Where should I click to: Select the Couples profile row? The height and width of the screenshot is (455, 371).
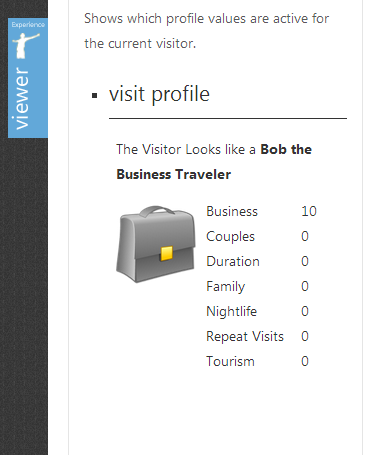258,236
